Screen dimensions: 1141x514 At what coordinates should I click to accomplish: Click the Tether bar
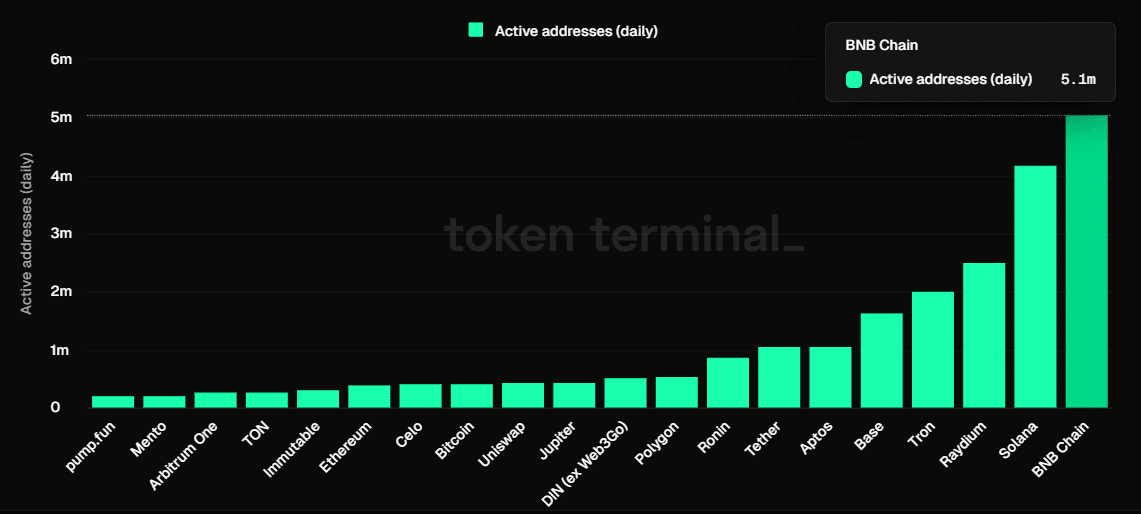click(779, 377)
